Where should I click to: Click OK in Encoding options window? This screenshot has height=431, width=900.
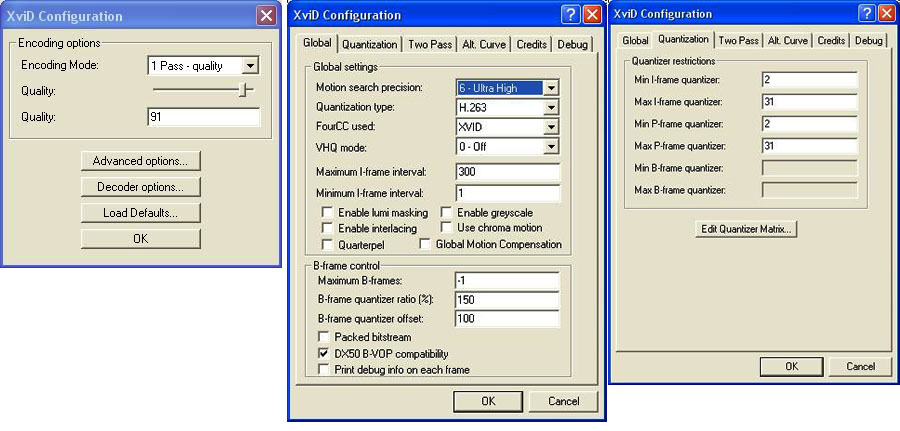(141, 239)
